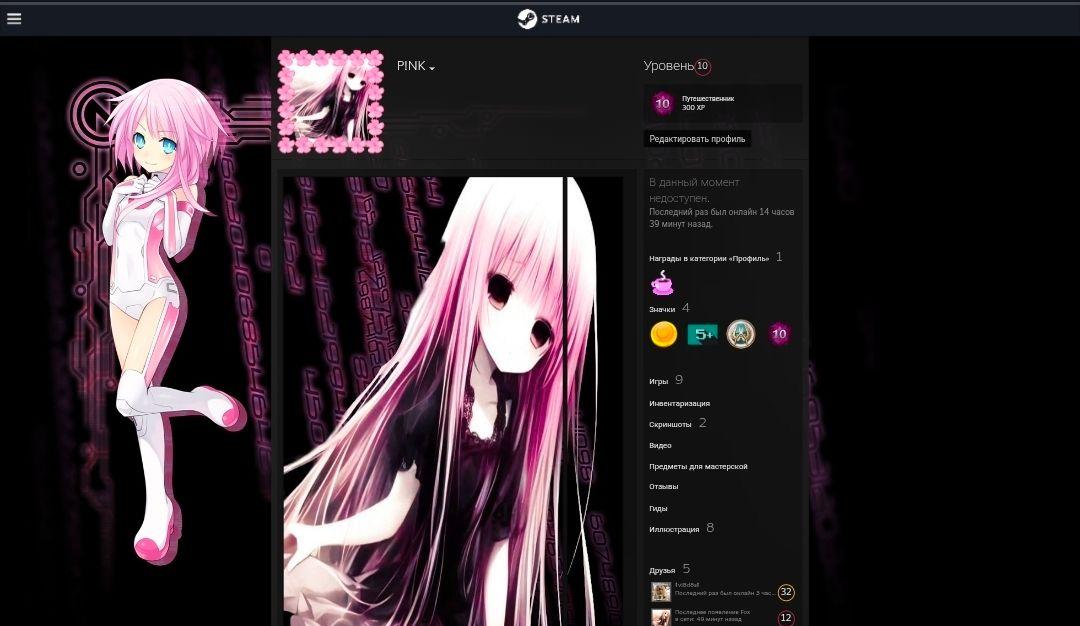Expand the PINK username dropdown

click(x=416, y=66)
